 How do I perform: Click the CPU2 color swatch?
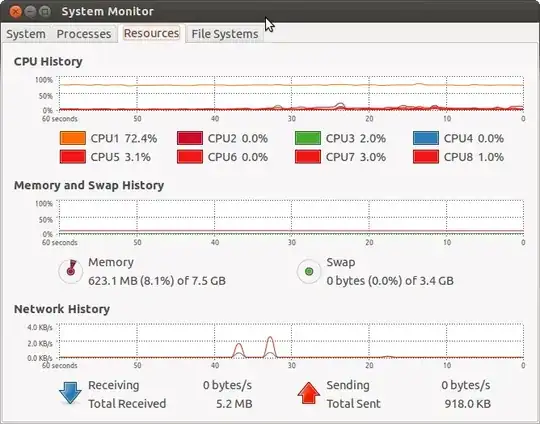190,138
